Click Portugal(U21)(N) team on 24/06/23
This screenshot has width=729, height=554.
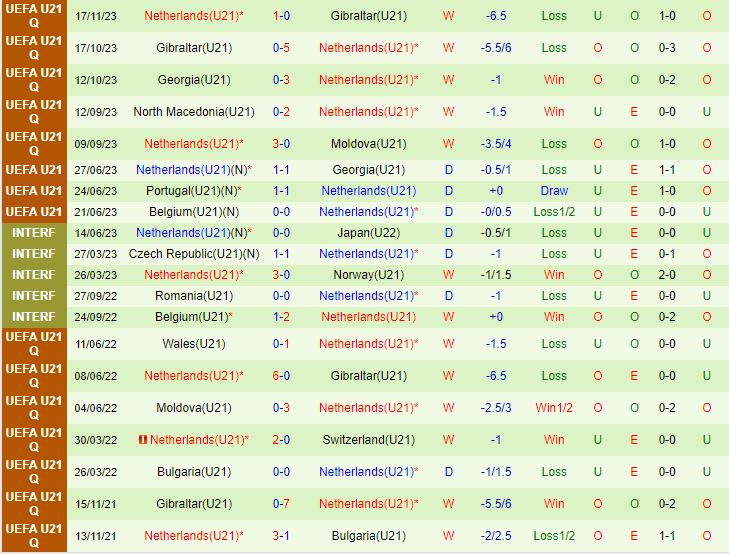(x=194, y=191)
